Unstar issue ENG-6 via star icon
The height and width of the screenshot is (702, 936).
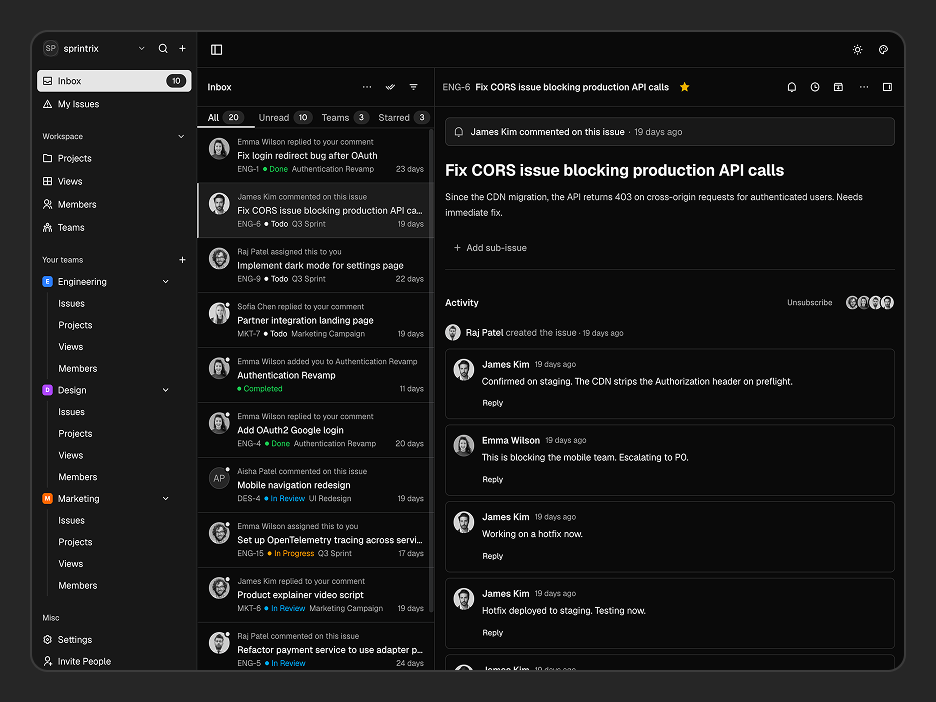[685, 87]
